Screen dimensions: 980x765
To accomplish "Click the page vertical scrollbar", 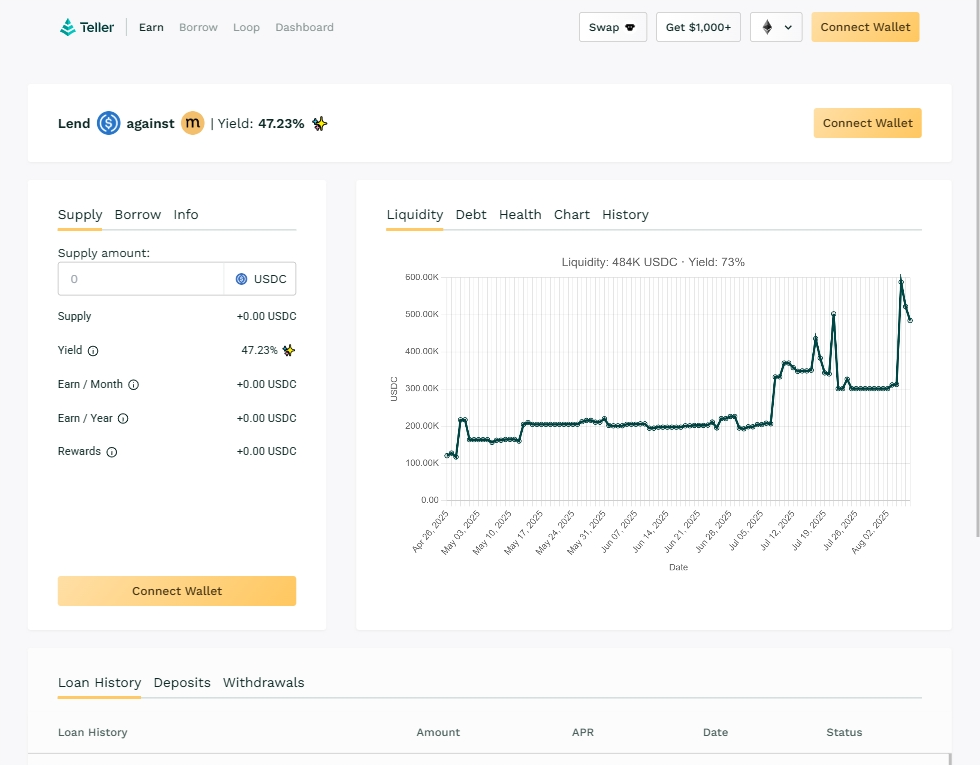I will (x=978, y=269).
